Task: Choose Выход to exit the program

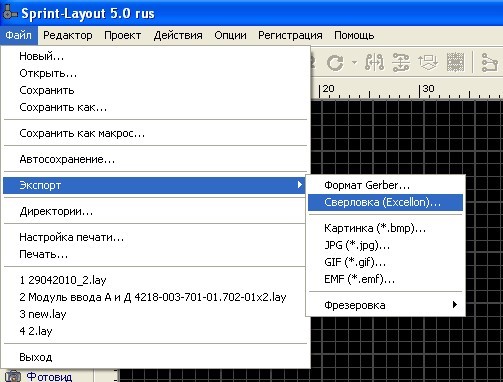Action: click(x=155, y=357)
